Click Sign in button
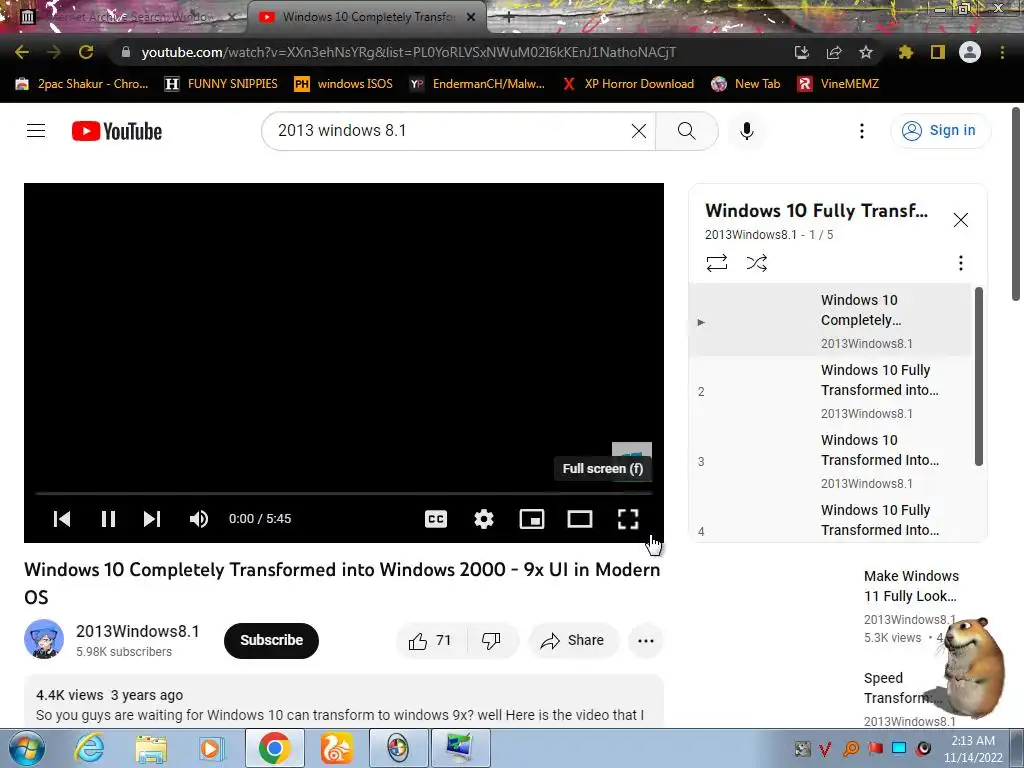Screen dimensions: 1024x768 click(x=940, y=131)
